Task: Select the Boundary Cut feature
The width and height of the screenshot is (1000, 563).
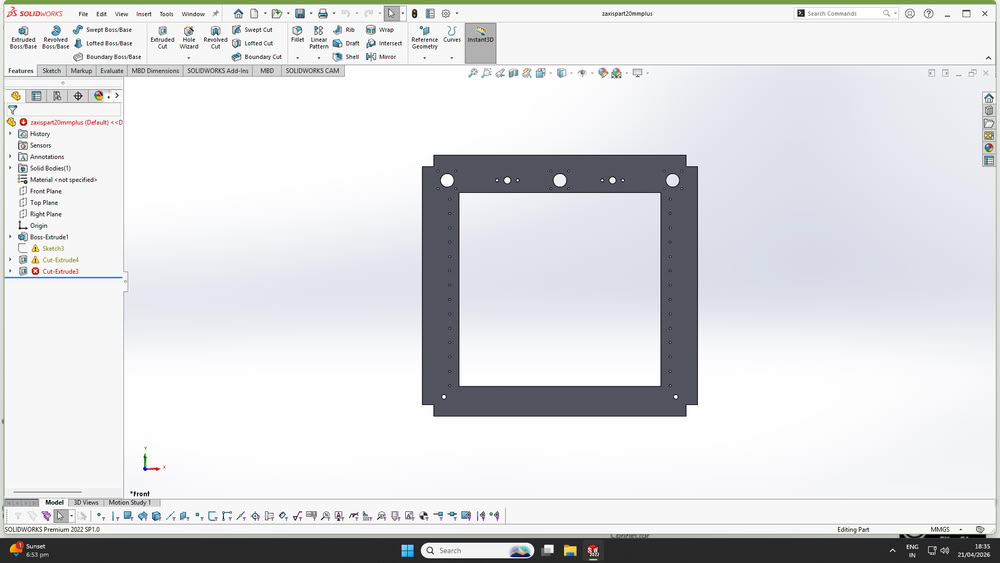Action: (256, 57)
